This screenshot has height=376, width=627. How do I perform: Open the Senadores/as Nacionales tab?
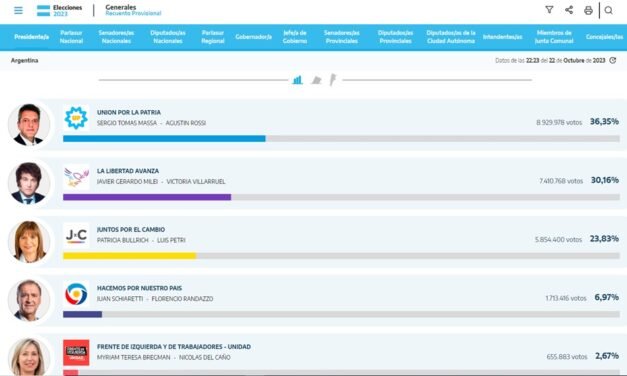click(116, 37)
